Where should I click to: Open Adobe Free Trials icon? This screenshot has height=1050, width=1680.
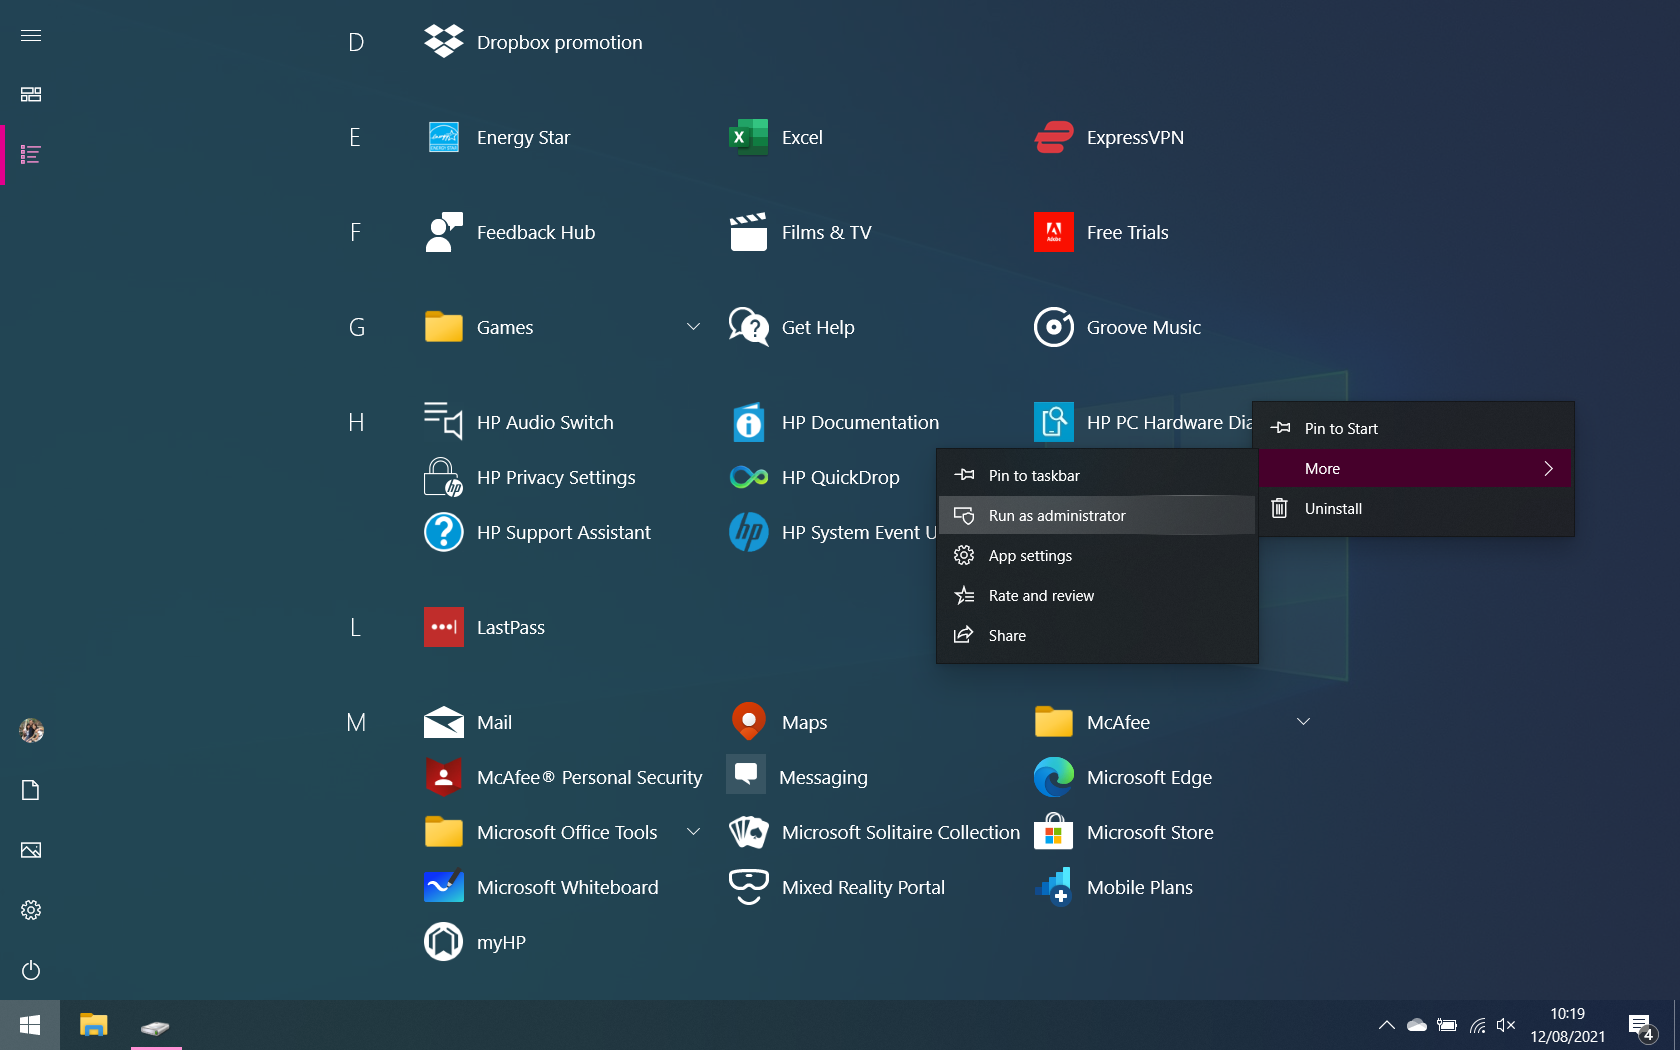[x=1053, y=232]
